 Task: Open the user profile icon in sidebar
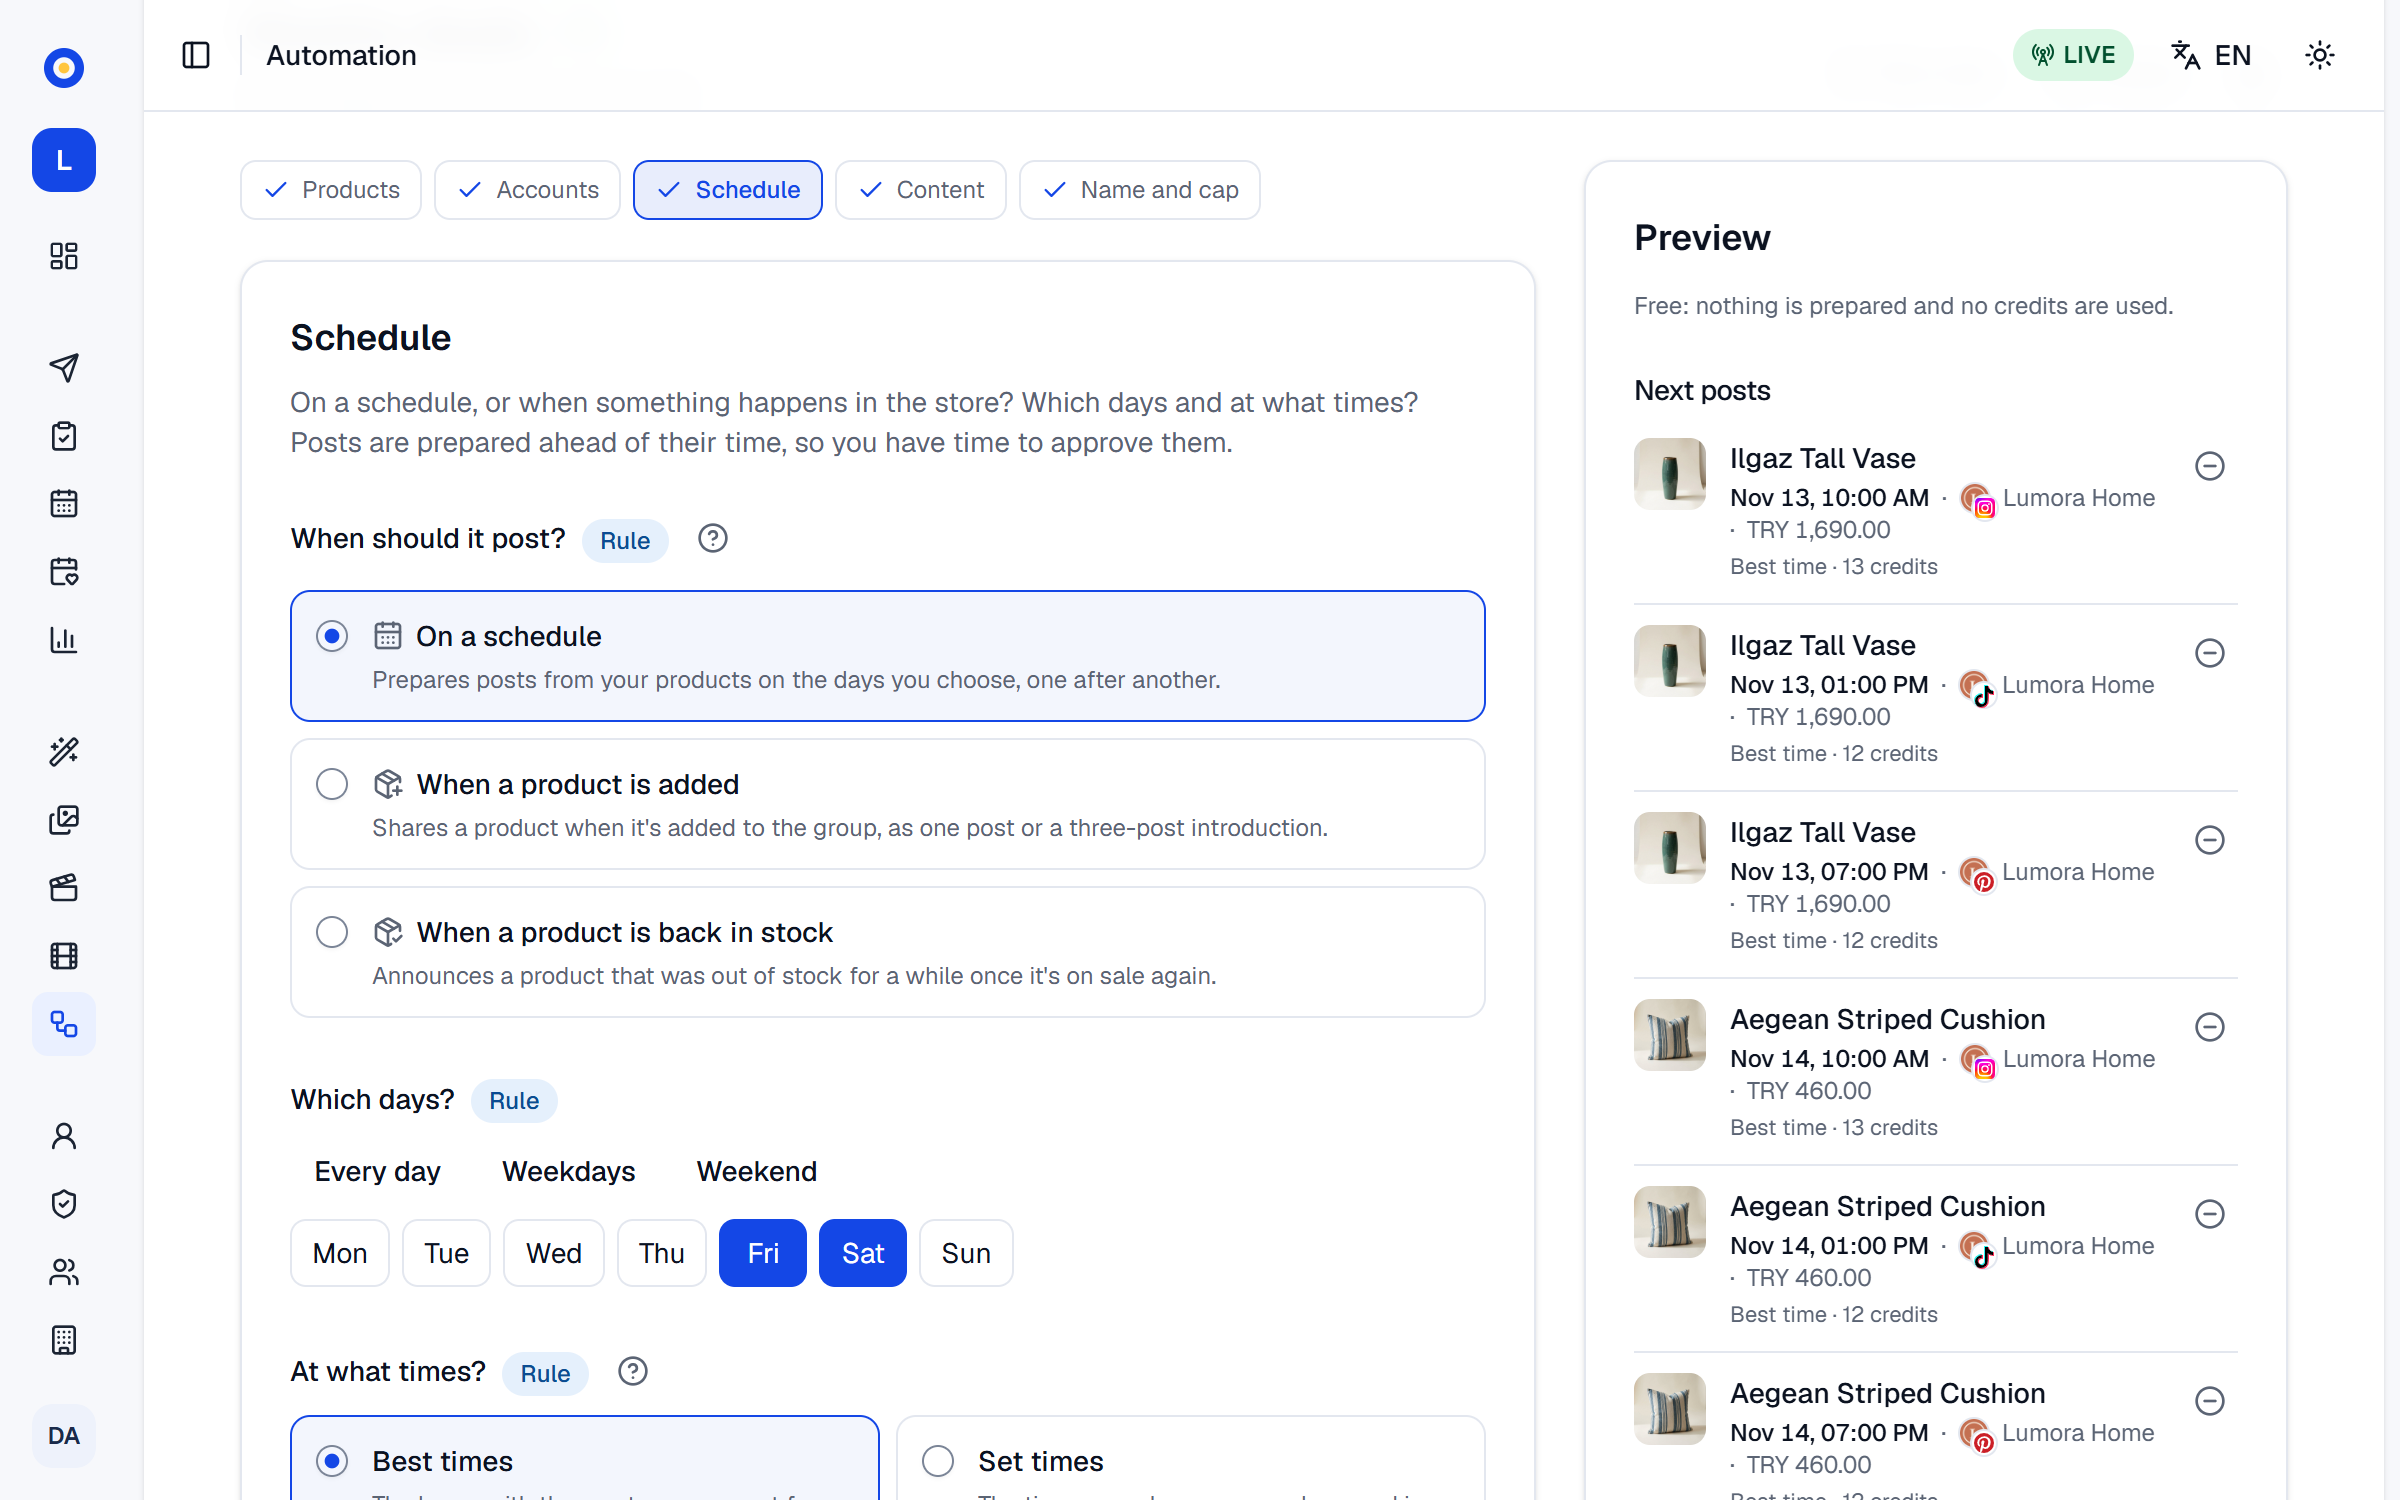64,1136
